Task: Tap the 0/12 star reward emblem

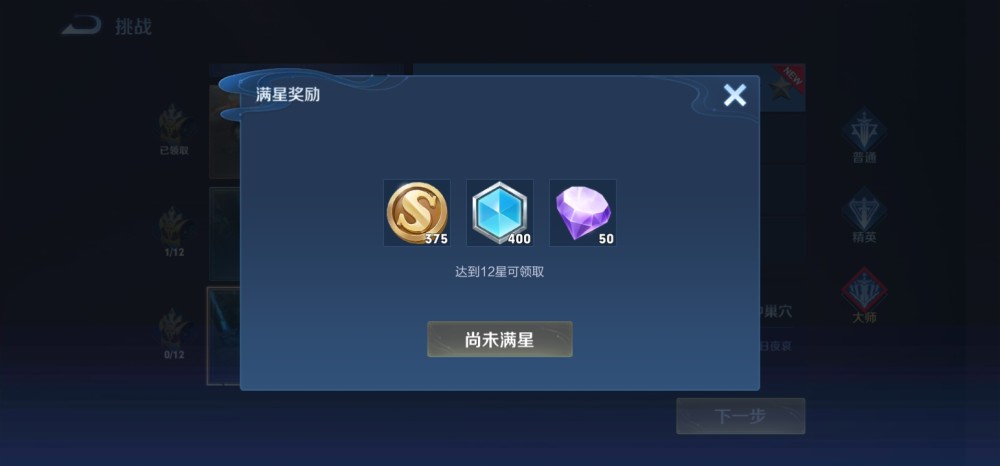Action: click(174, 334)
